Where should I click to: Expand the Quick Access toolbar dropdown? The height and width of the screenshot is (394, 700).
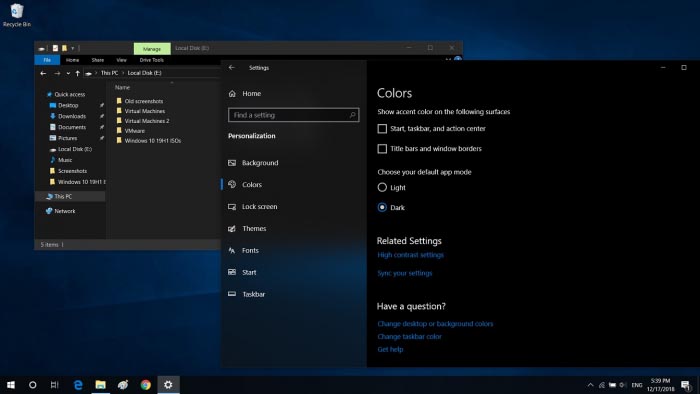(x=73, y=48)
